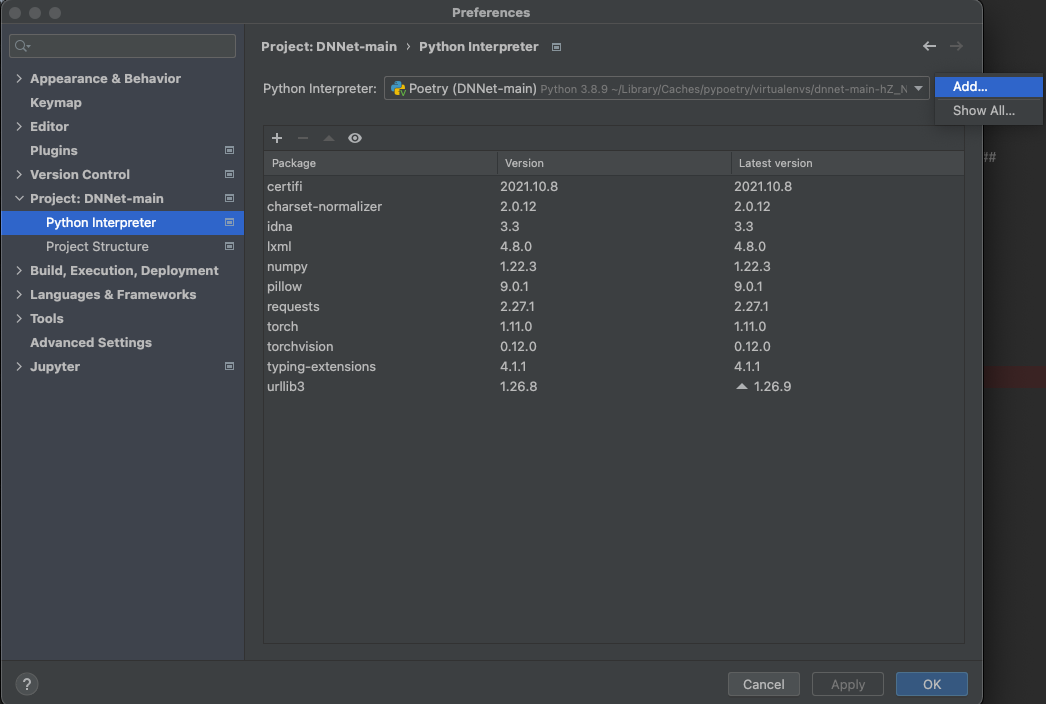Select the pillow package row

pyautogui.click(x=614, y=286)
